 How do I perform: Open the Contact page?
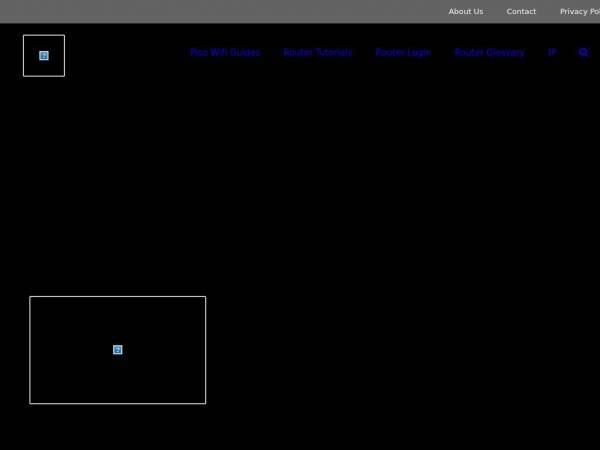pyautogui.click(x=521, y=11)
